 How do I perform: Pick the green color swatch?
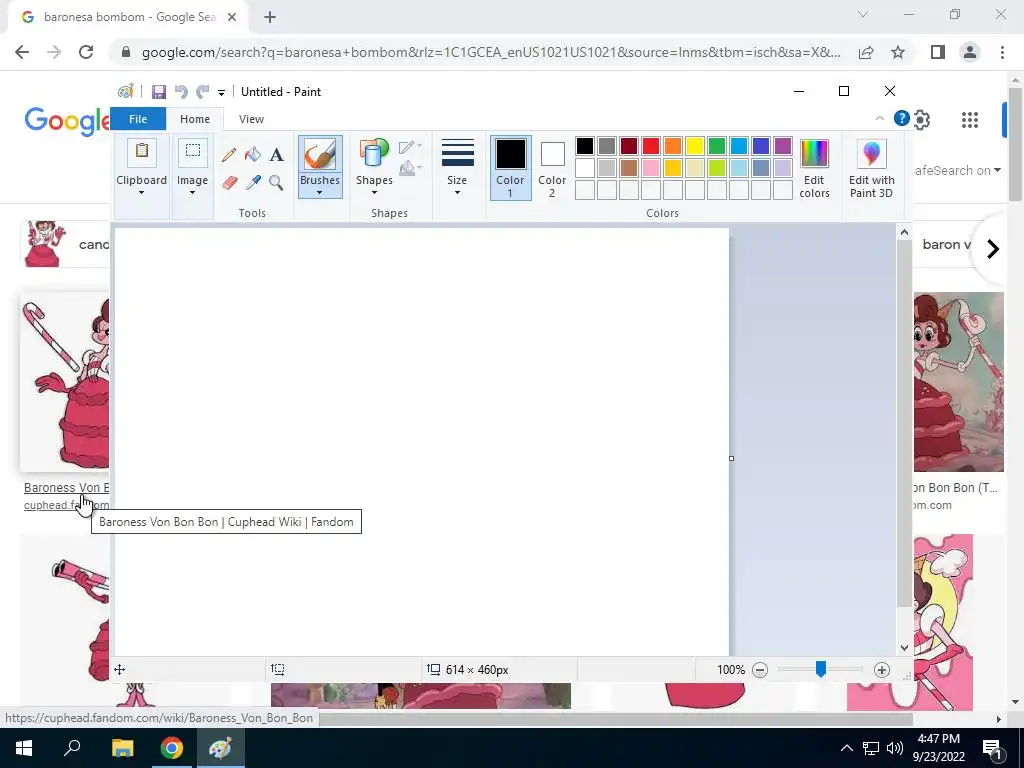[x=716, y=146]
